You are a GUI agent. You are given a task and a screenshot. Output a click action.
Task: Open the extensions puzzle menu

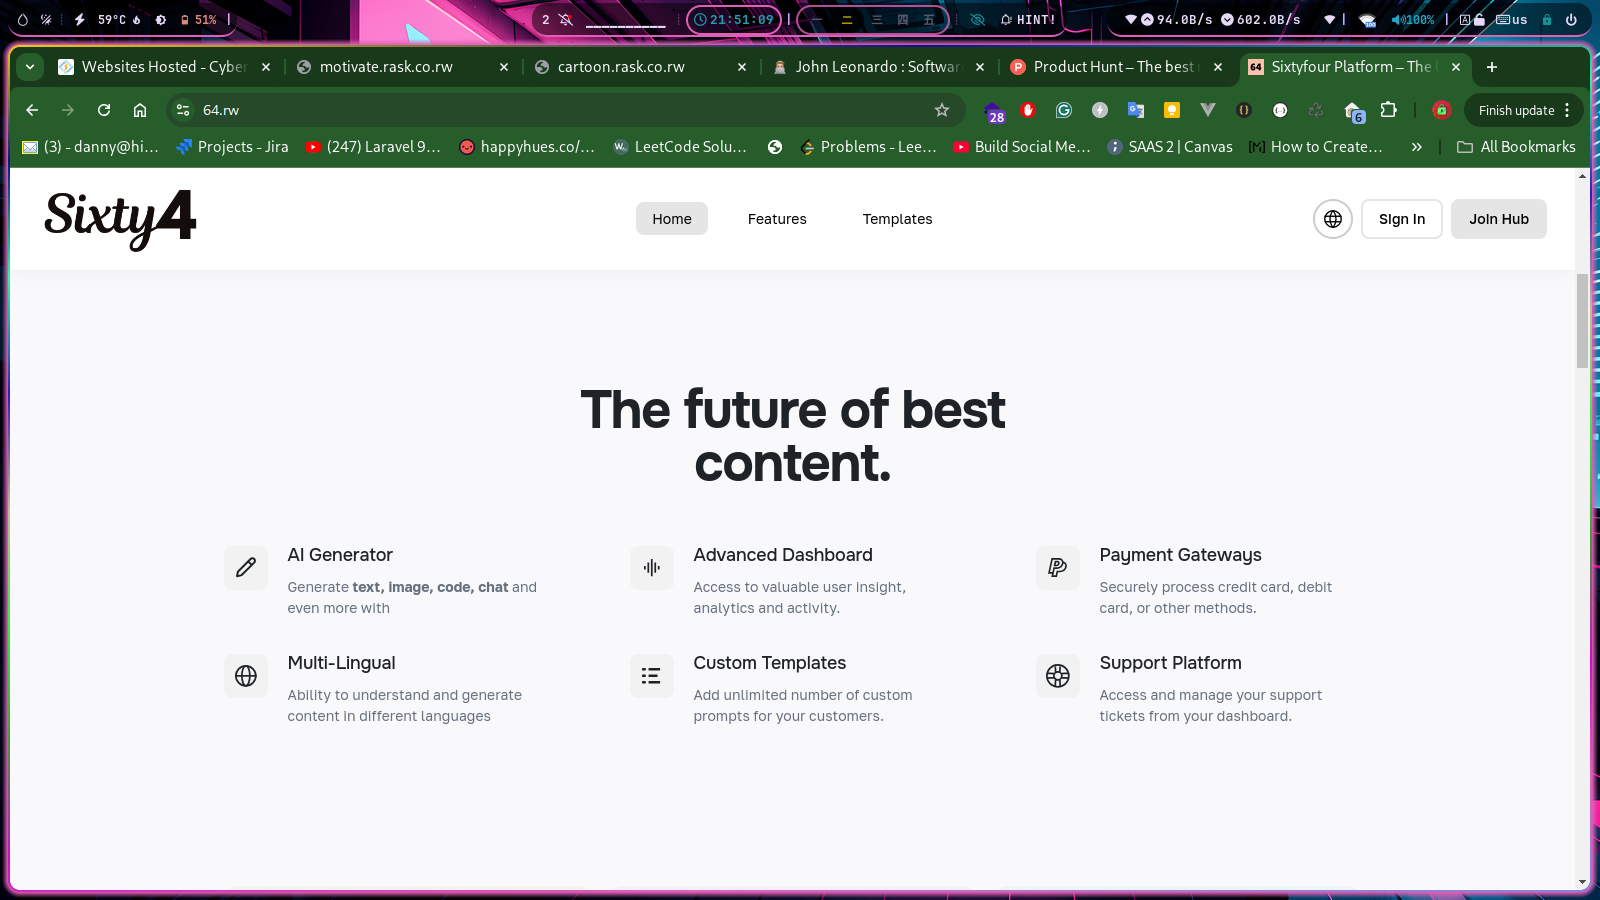1389,110
